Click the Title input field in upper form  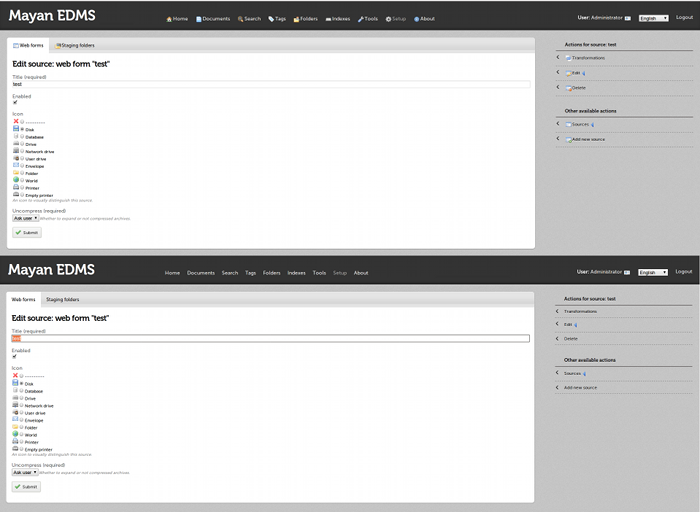271,84
